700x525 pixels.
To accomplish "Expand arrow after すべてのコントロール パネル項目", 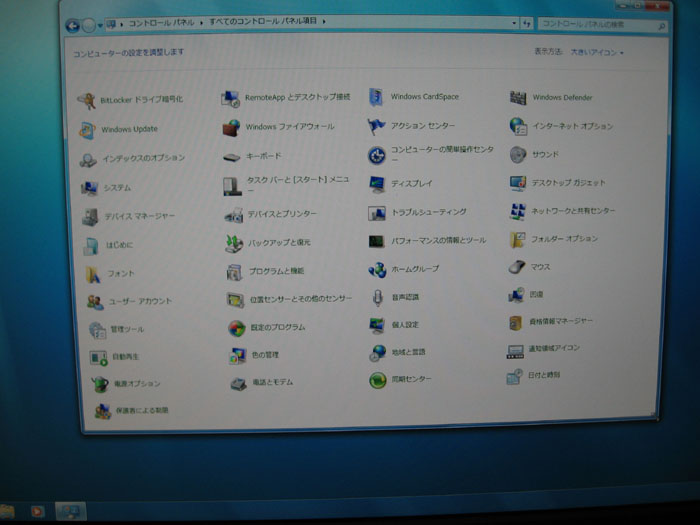I will tap(324, 21).
